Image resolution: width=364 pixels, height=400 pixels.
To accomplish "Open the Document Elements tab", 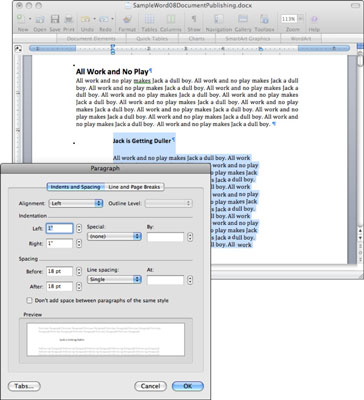I will click(x=91, y=39).
